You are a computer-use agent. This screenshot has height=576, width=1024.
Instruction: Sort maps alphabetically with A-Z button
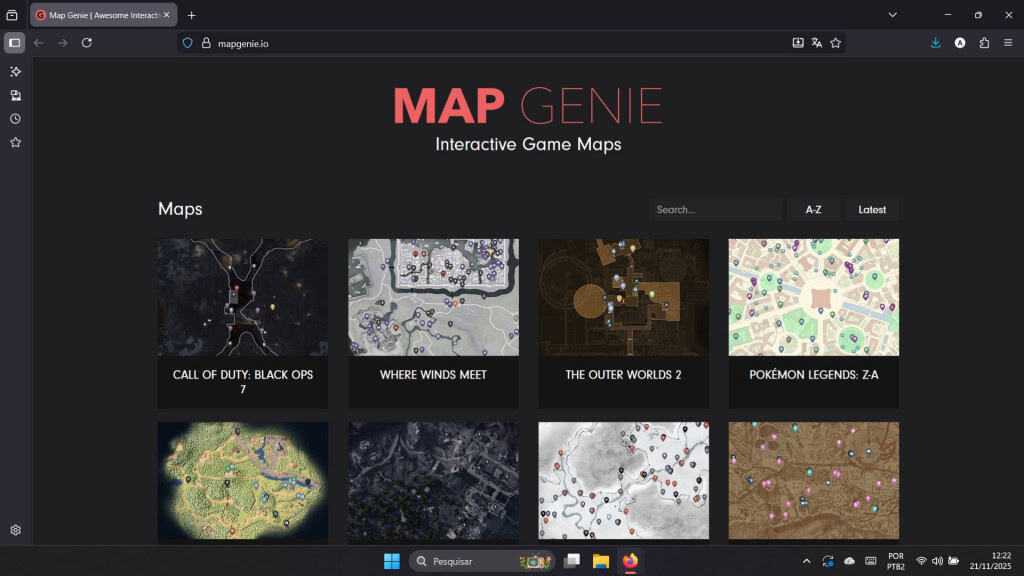click(x=813, y=209)
